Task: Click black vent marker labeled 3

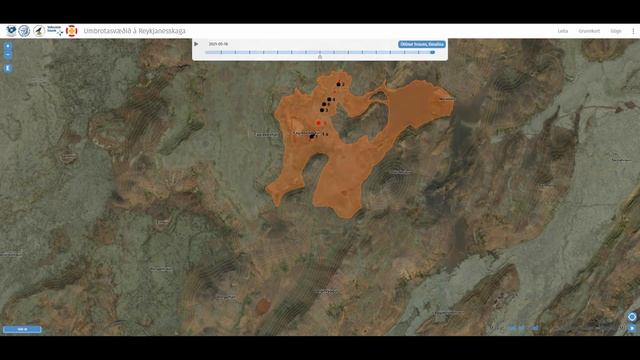Action: [x=322, y=110]
